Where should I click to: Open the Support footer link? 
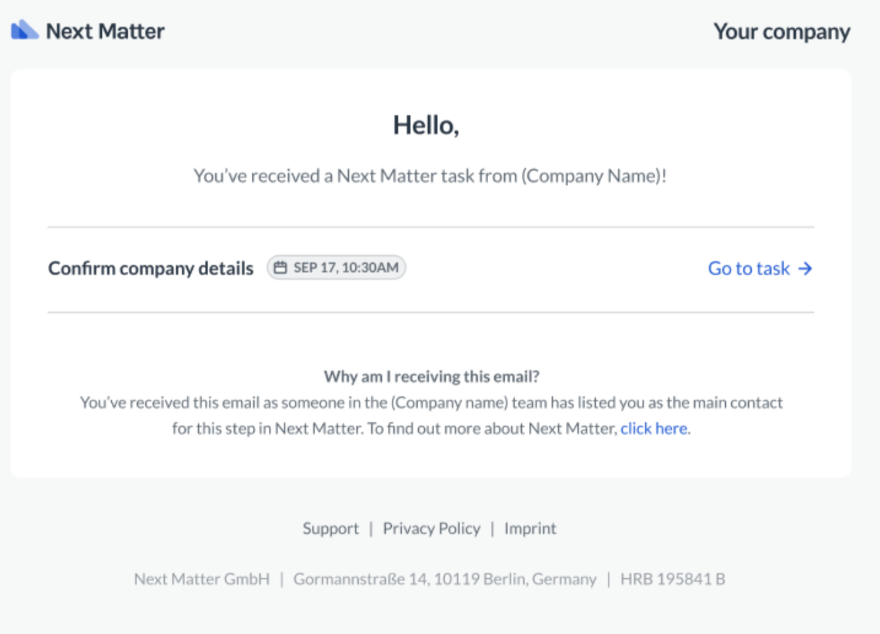pyautogui.click(x=331, y=529)
